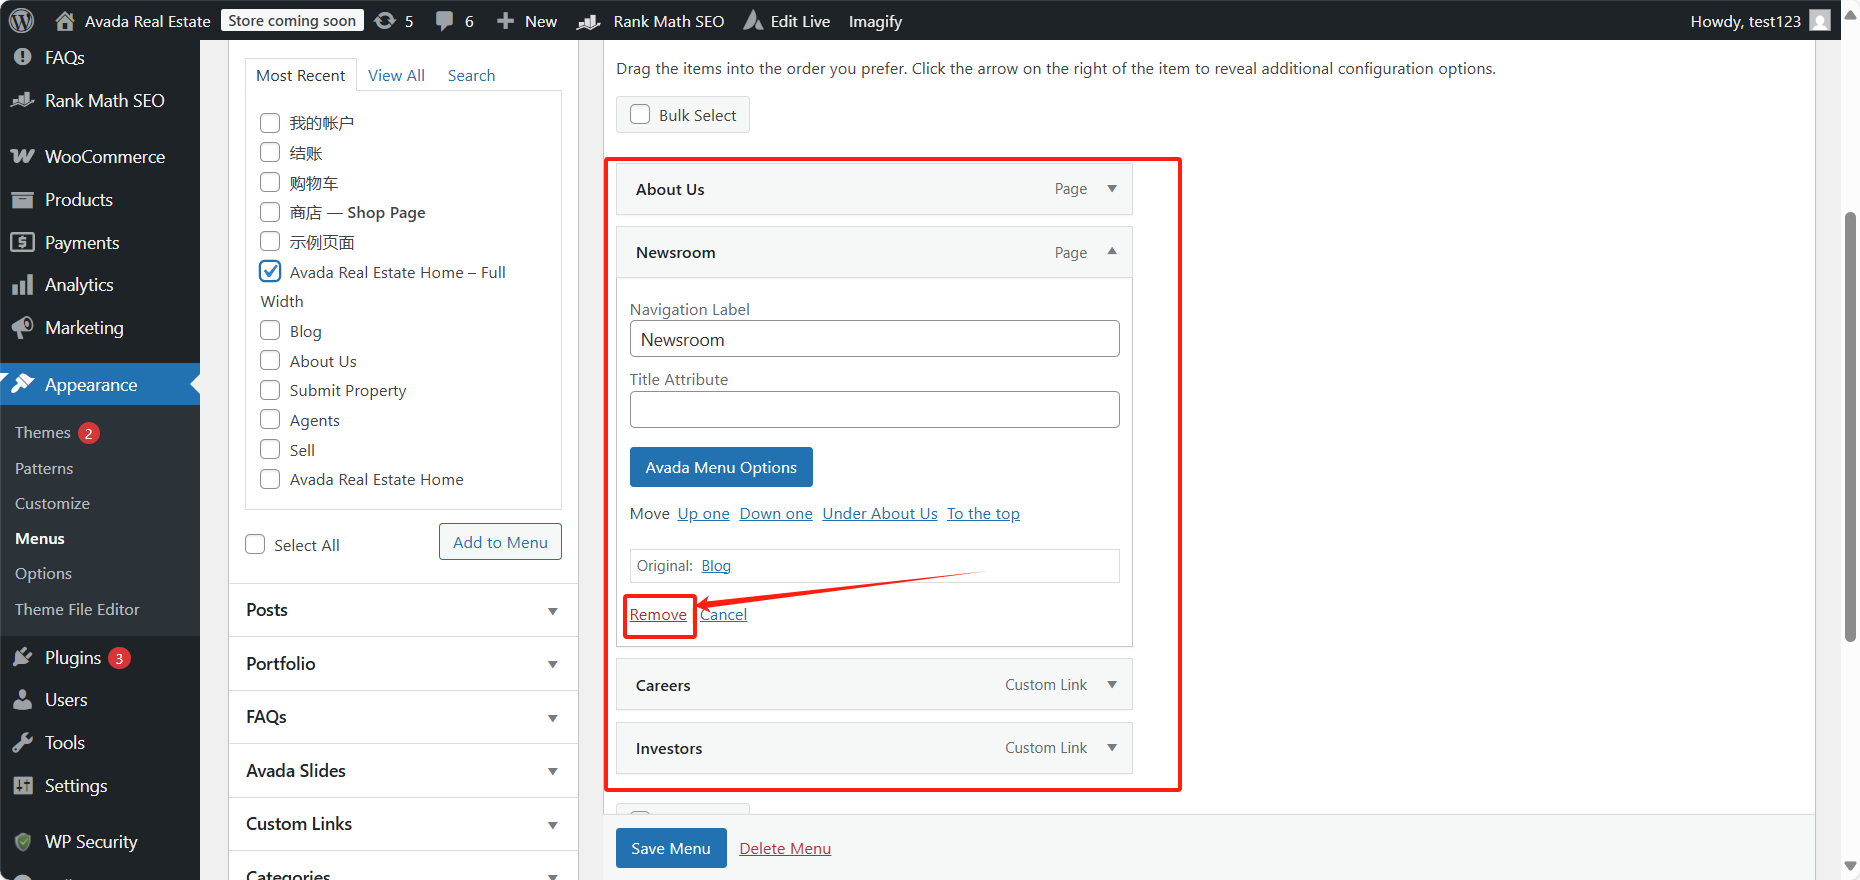Expand the Portfolio accordion section
Viewport: 1860px width, 880px height.
[x=552, y=664]
